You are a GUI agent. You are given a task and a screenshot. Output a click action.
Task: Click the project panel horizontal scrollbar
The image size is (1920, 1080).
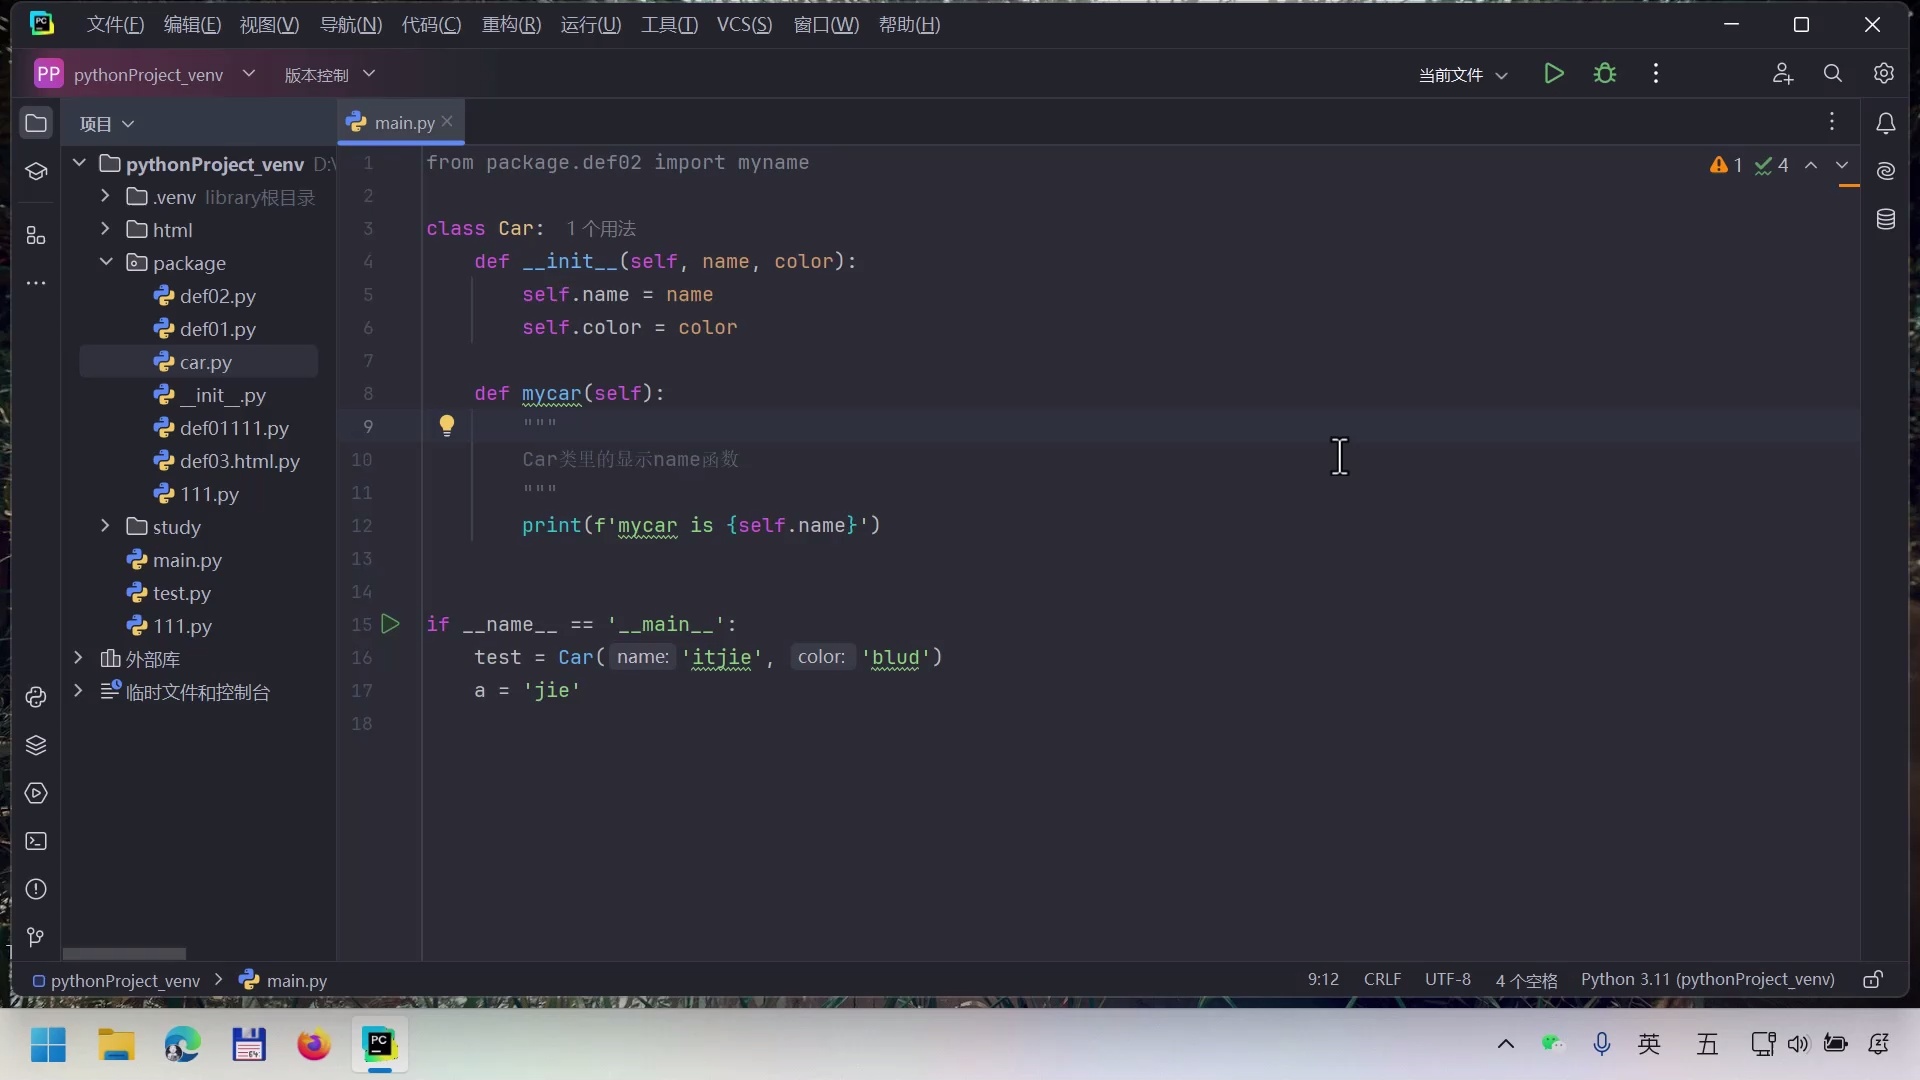coord(122,953)
